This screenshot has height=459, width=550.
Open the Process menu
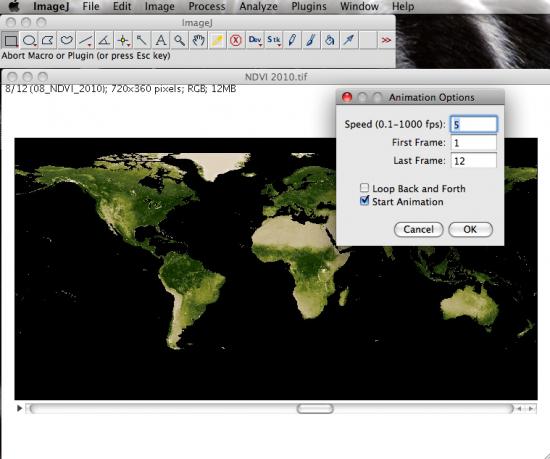pos(207,6)
